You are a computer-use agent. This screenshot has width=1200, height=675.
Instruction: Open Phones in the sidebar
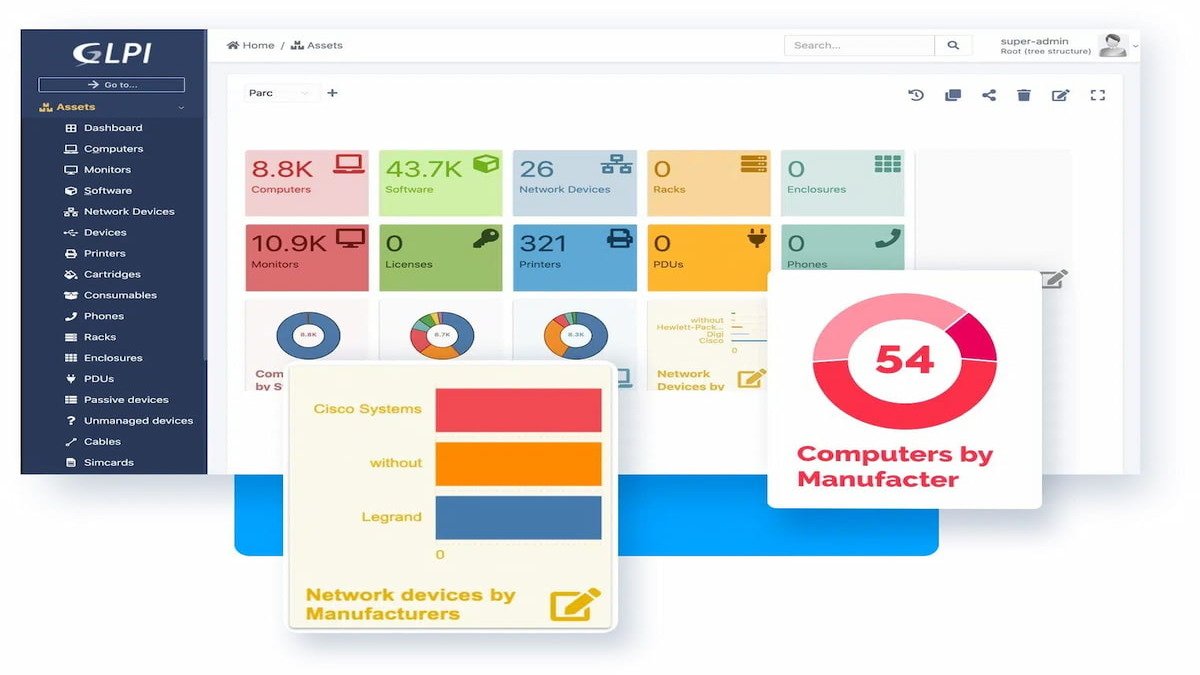[x=104, y=317]
